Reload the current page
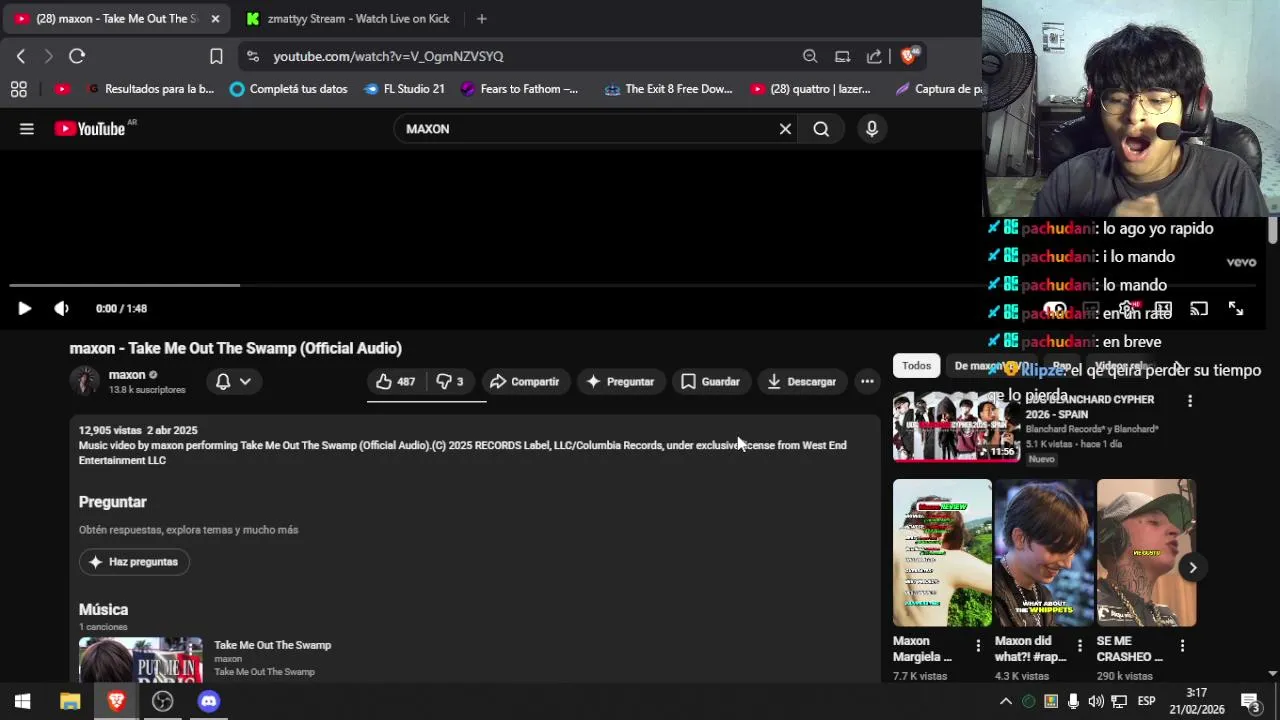Image resolution: width=1280 pixels, height=720 pixels. [77, 56]
